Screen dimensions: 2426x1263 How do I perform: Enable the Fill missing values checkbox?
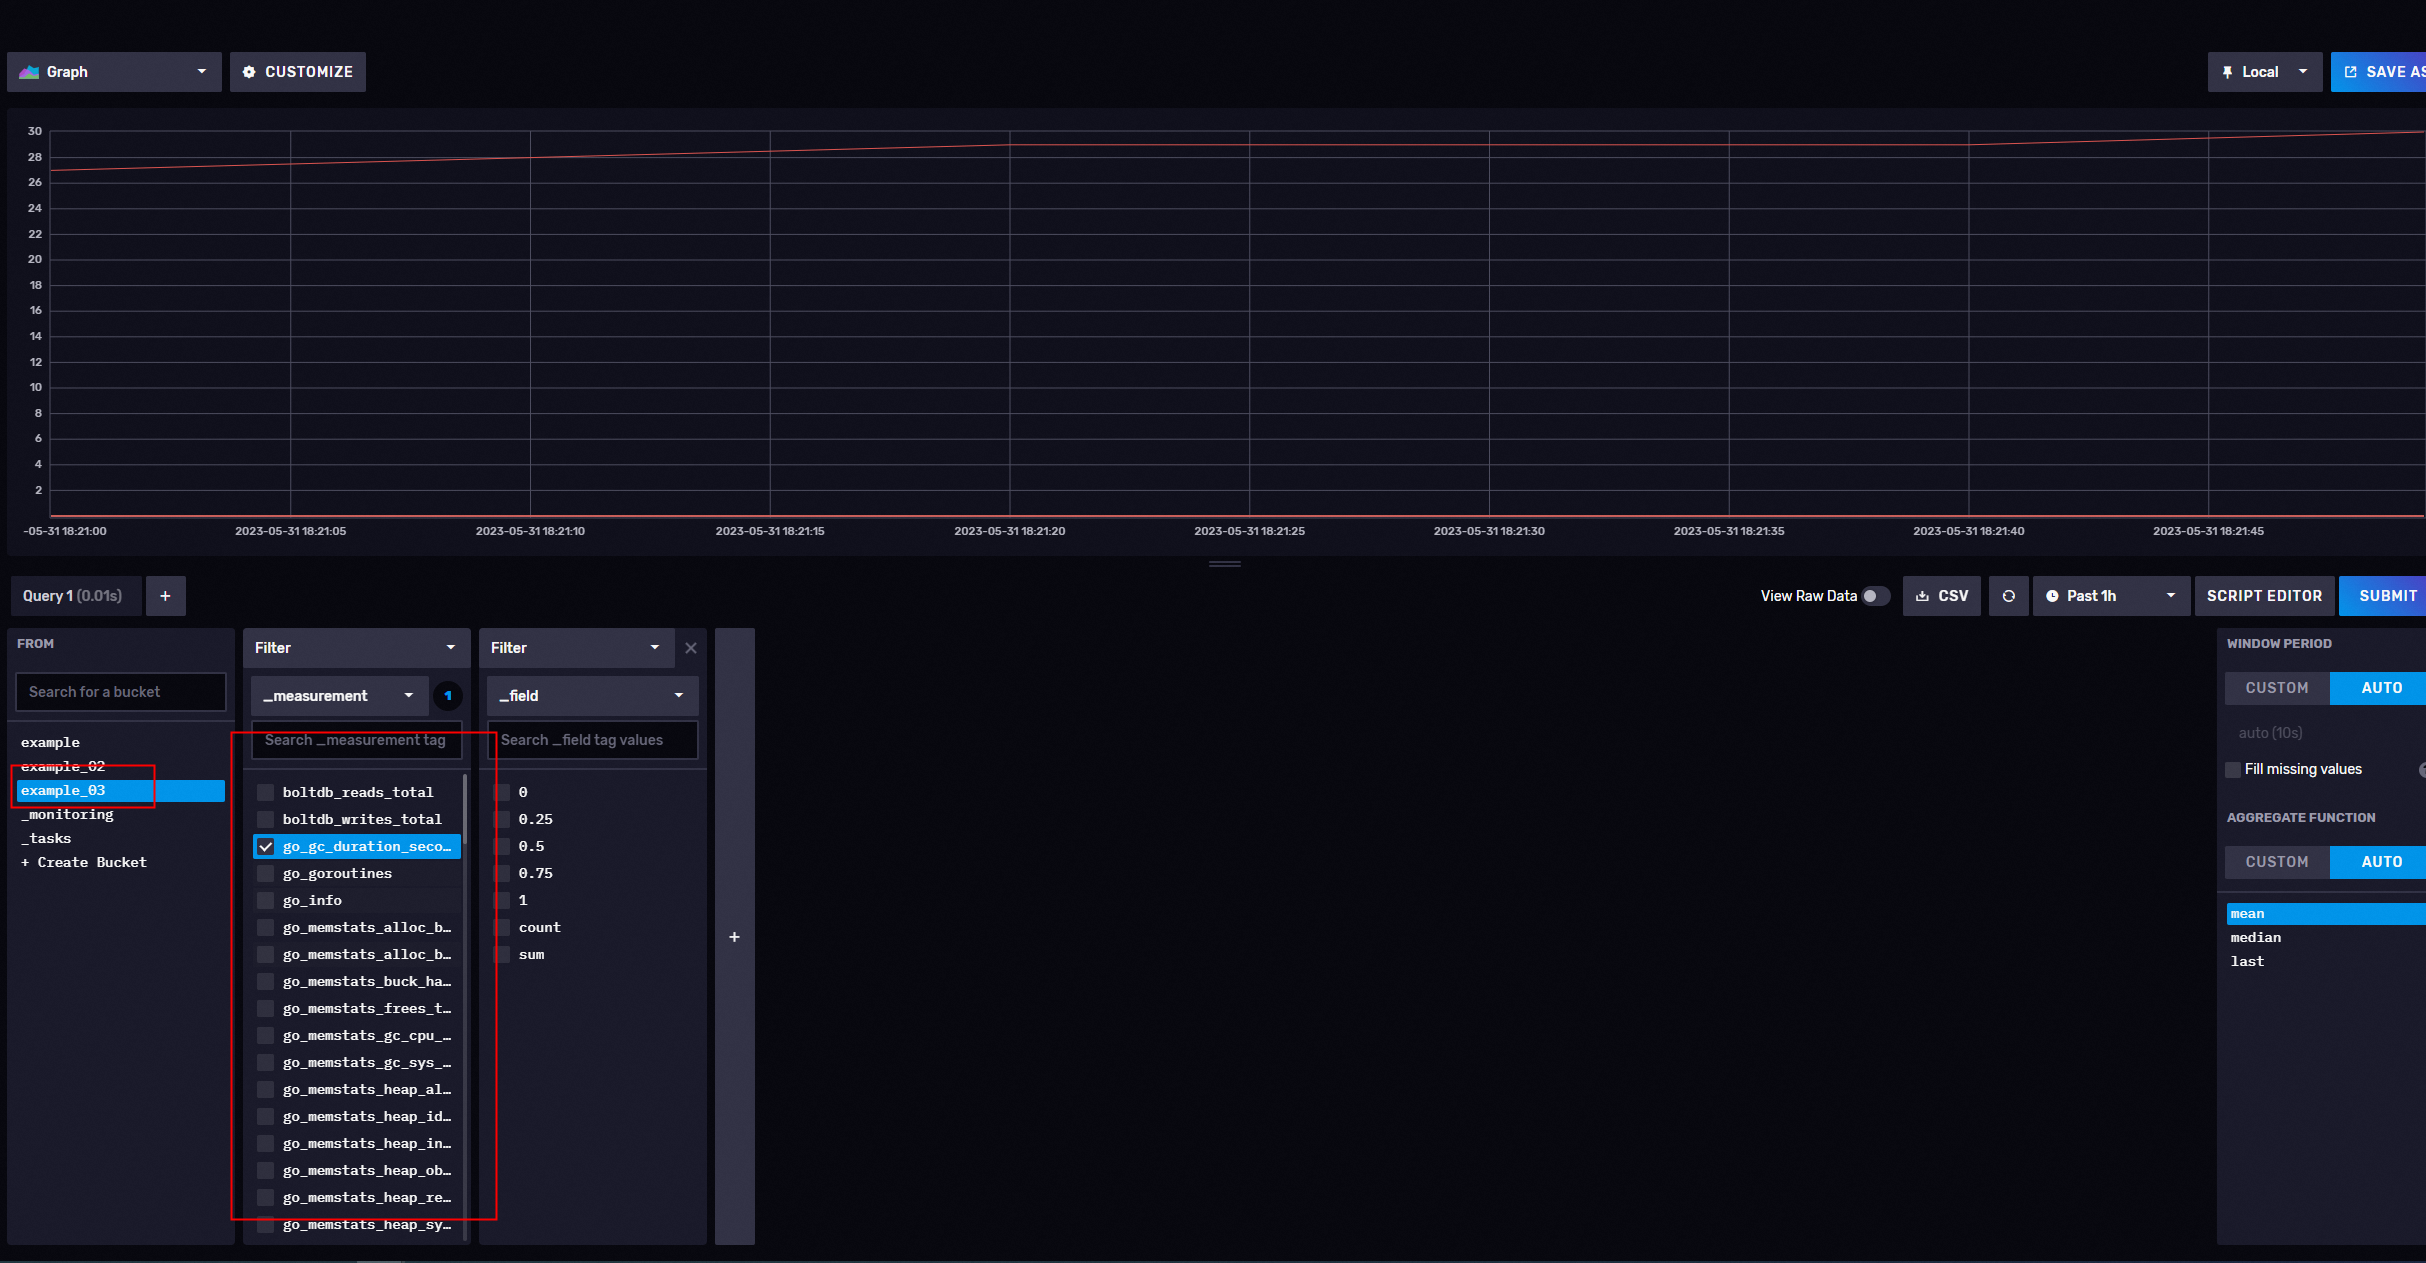tap(2233, 769)
